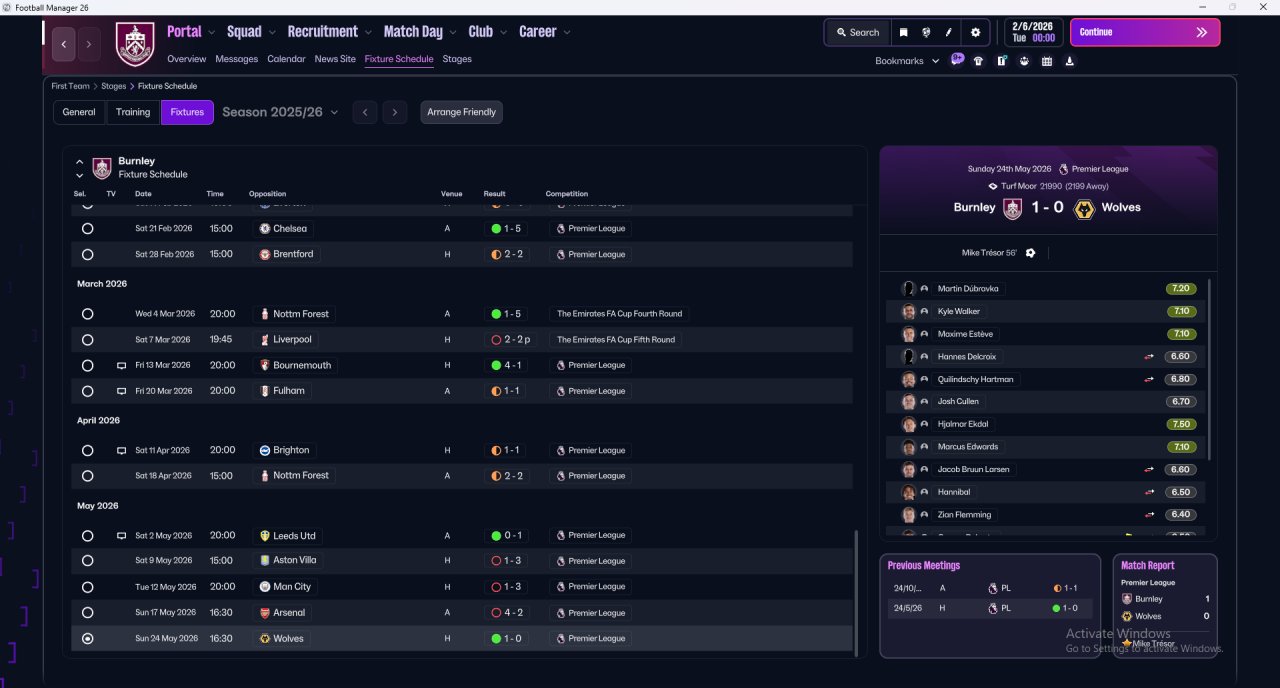Select the Chelsea fixture radio button
This screenshot has height=688, width=1280.
tap(88, 229)
